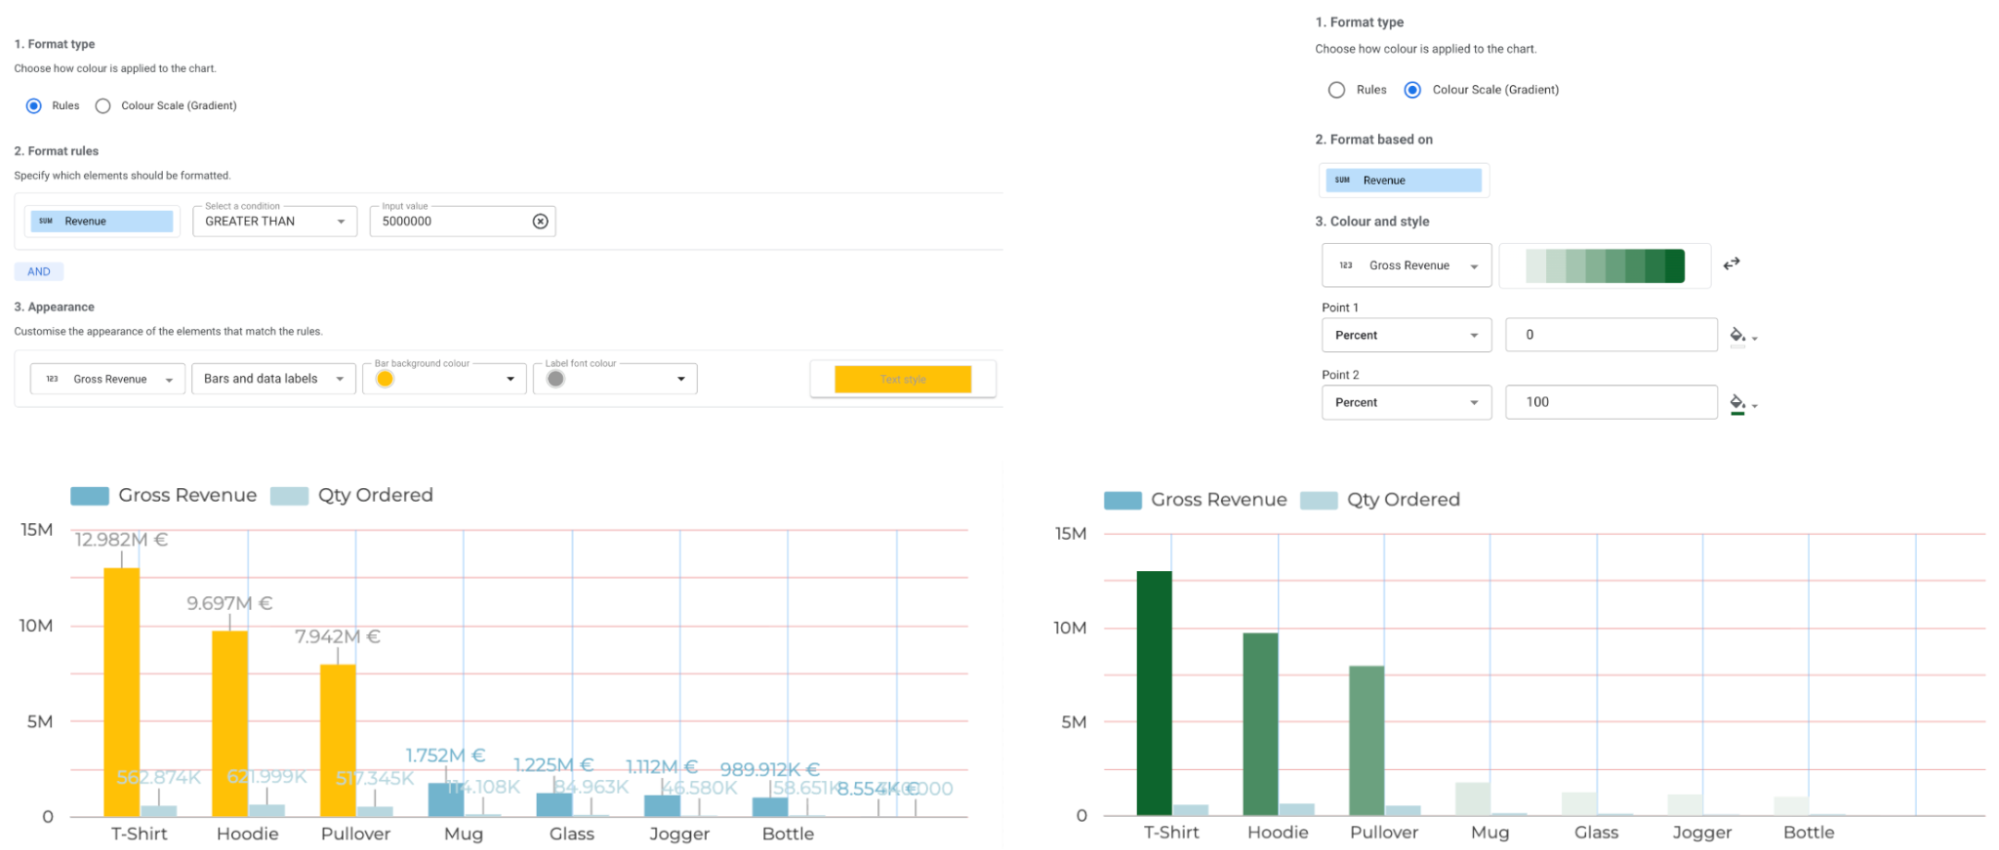The height and width of the screenshot is (850, 1999).
Task: Click the reverse colour scale arrows icon
Action: [x=1732, y=264]
